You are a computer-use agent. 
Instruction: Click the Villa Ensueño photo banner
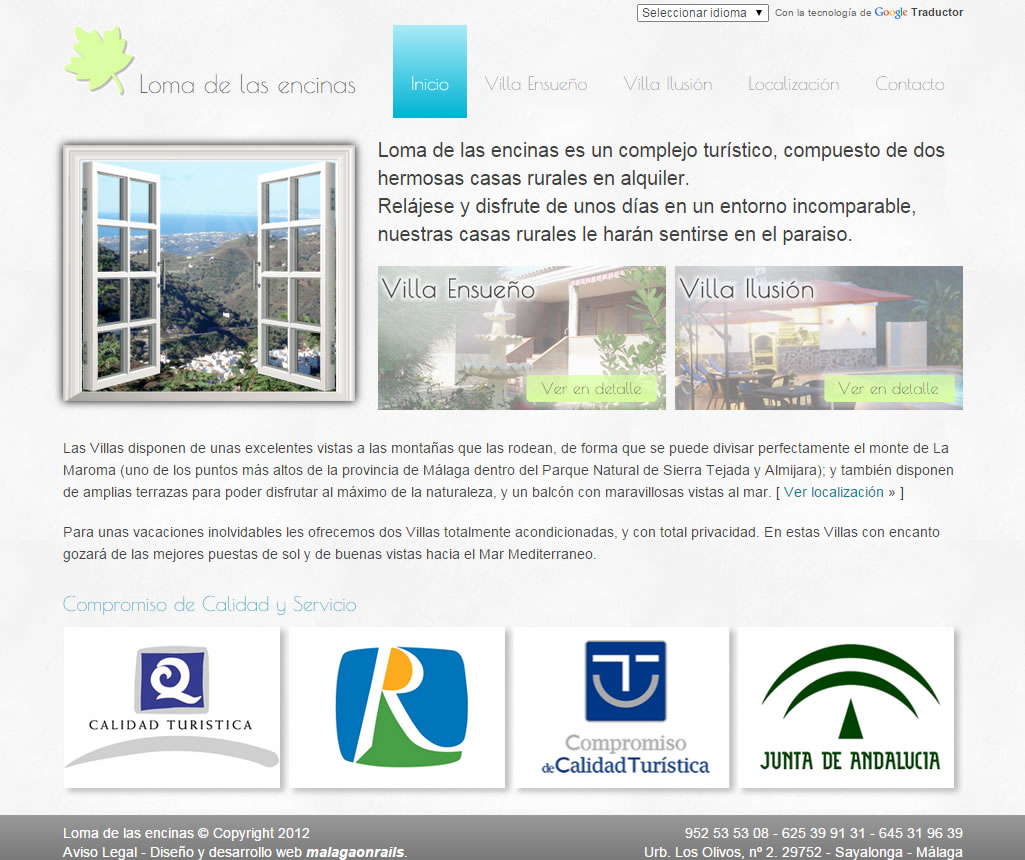point(522,338)
